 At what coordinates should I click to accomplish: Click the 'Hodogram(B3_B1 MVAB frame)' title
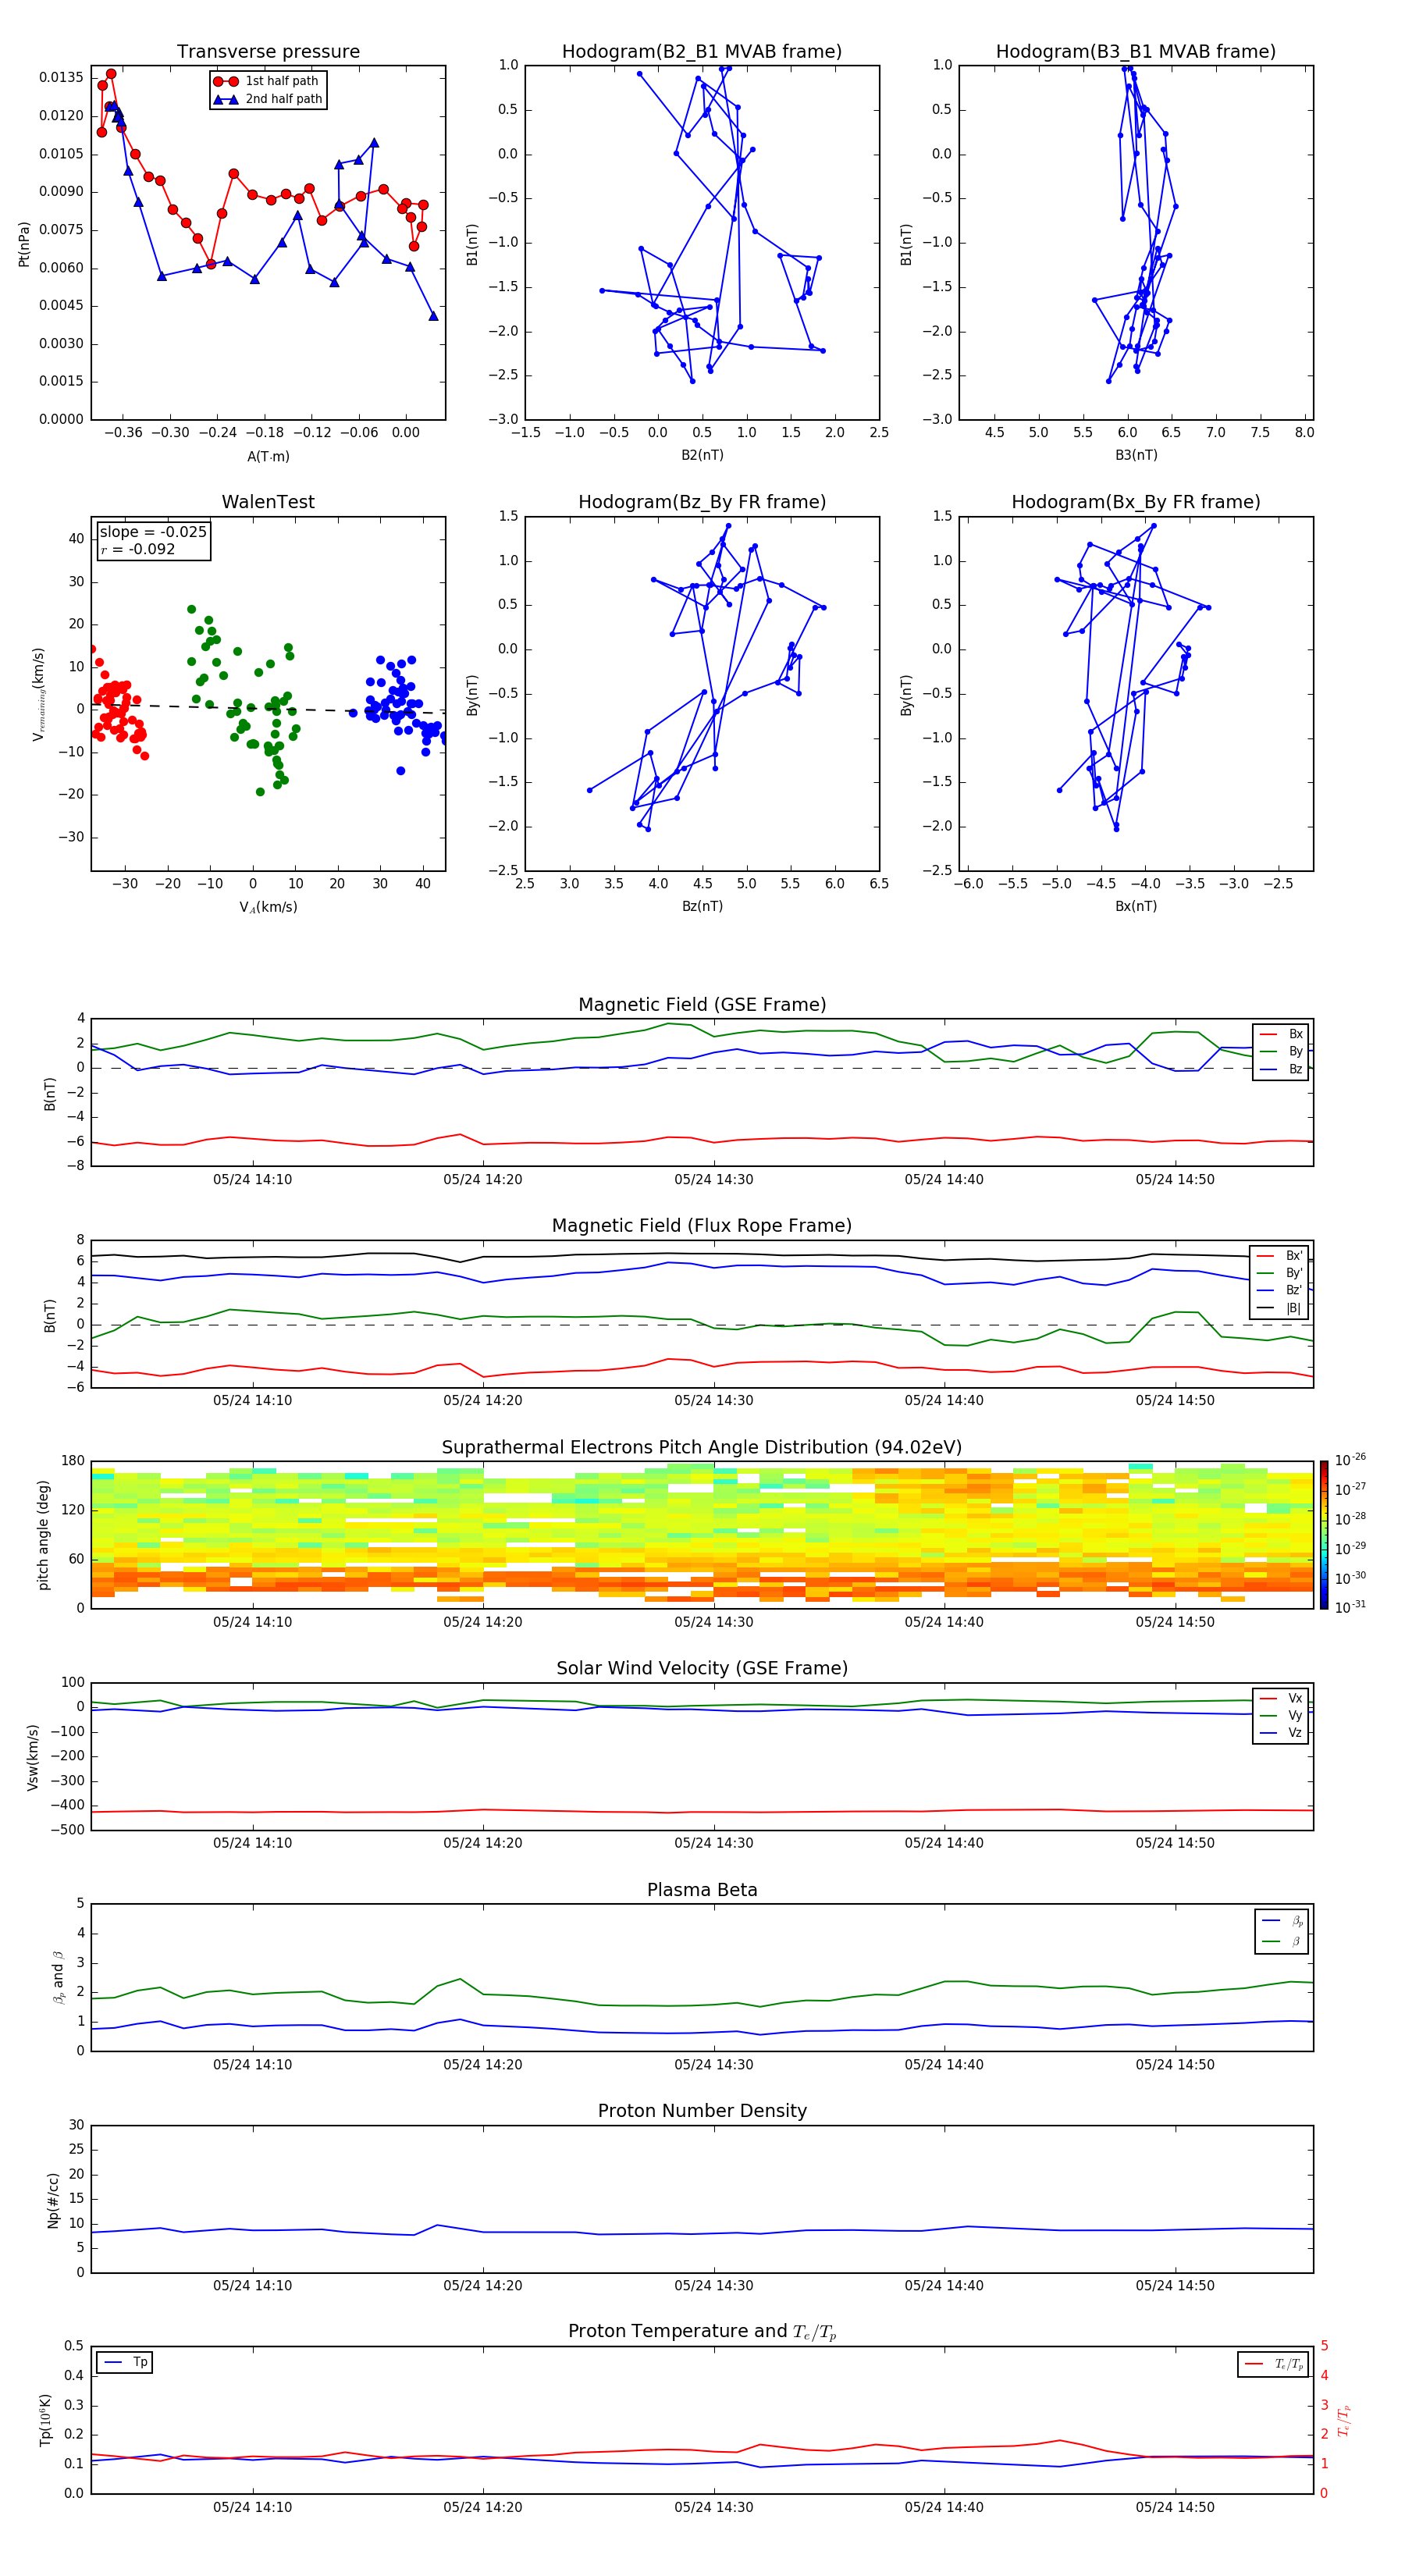[x=1136, y=52]
